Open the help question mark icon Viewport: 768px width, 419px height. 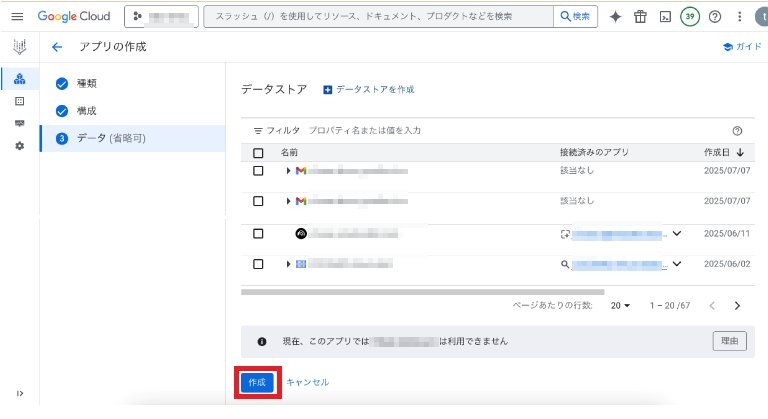(x=714, y=17)
